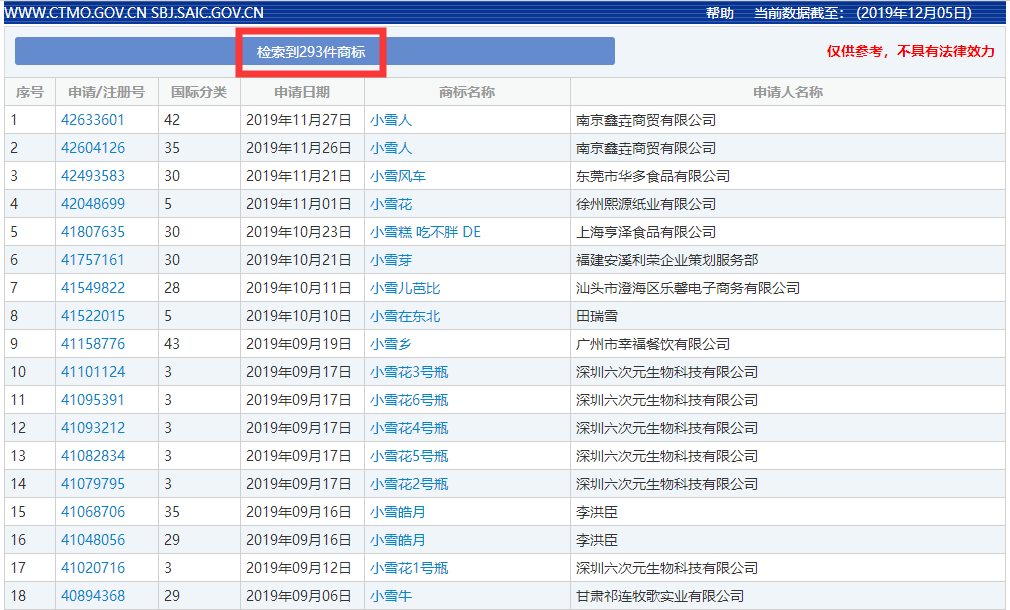
Task: Click the 小雪在东北 trademark link
Action: (x=404, y=316)
